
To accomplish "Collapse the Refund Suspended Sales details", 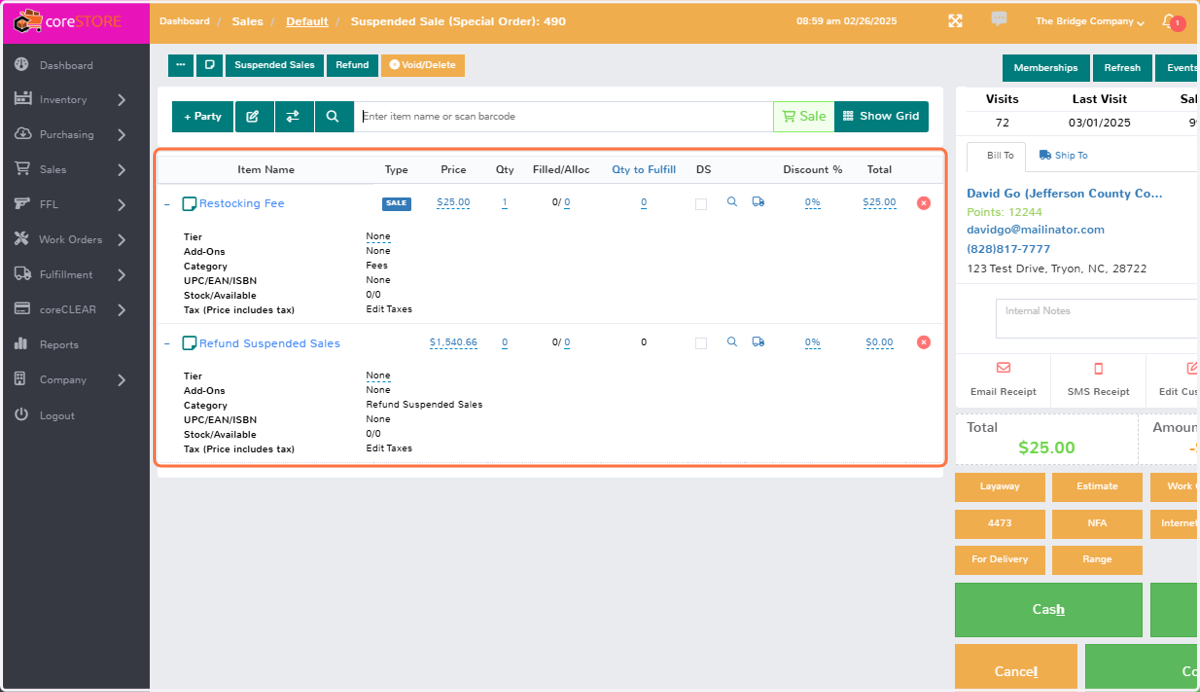I will tap(167, 344).
